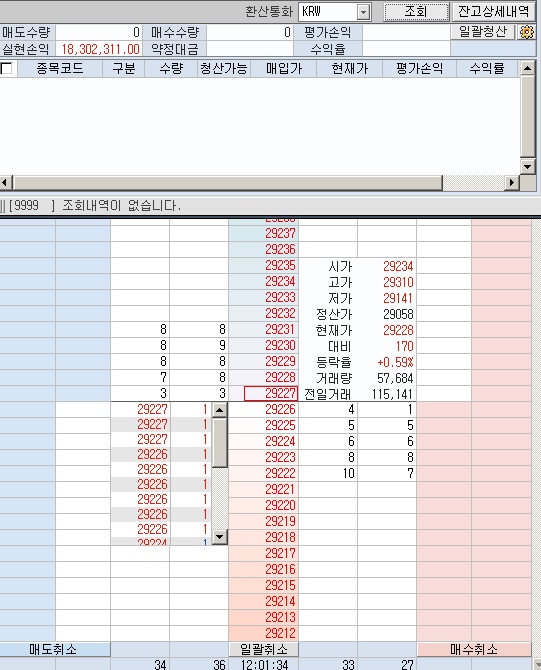This screenshot has width=541, height=670.
Task: Click the right arrow of horizontal scrollbar
Action: 512,183
